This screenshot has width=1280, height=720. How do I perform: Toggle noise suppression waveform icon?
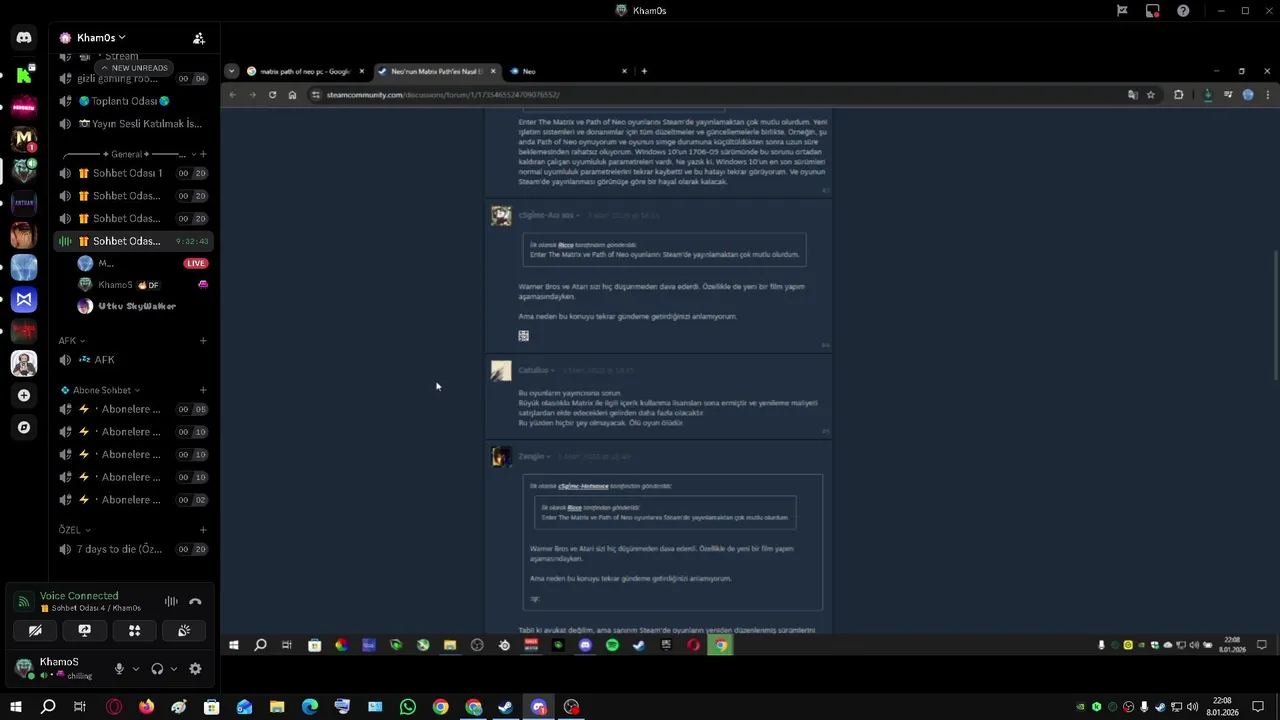[171, 602]
